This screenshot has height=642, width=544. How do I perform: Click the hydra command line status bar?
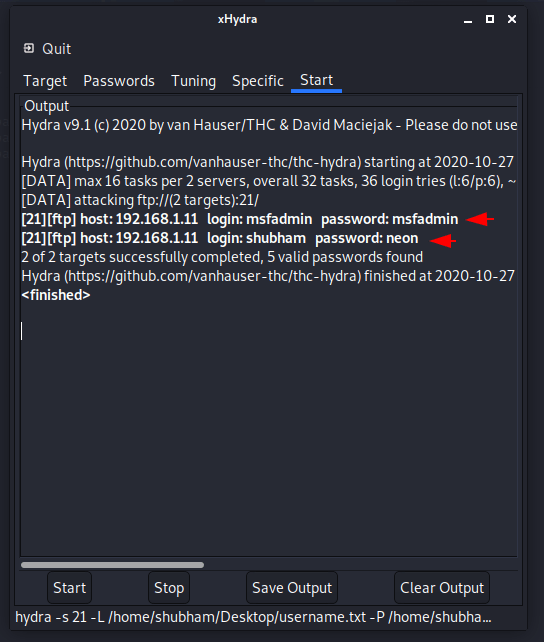point(253,617)
